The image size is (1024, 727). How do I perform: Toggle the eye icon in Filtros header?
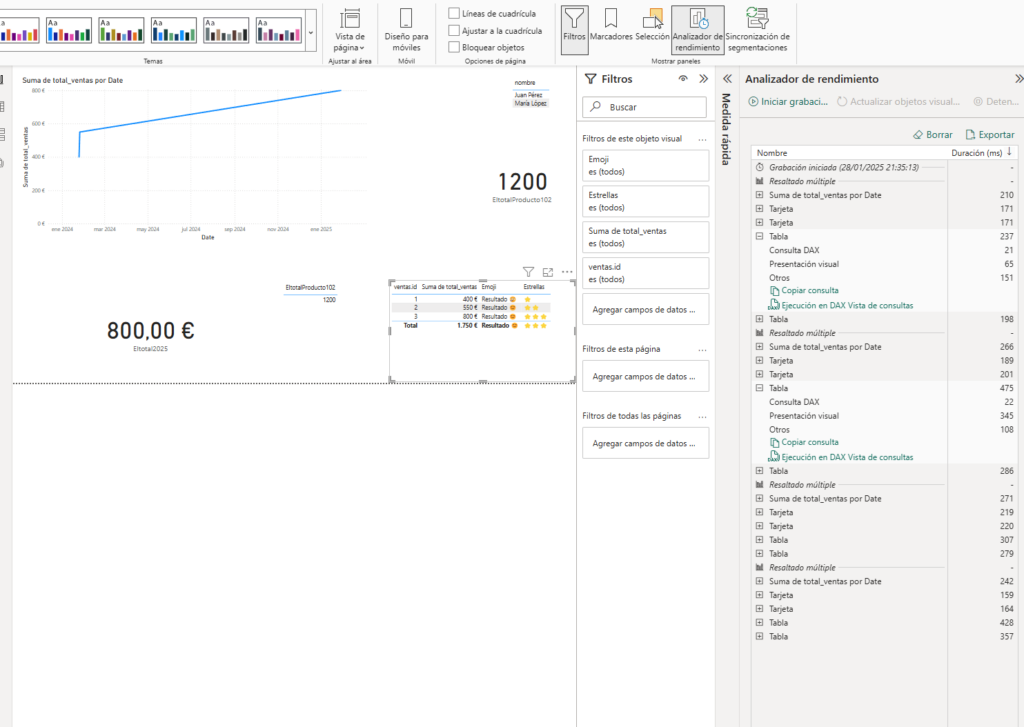tap(683, 79)
